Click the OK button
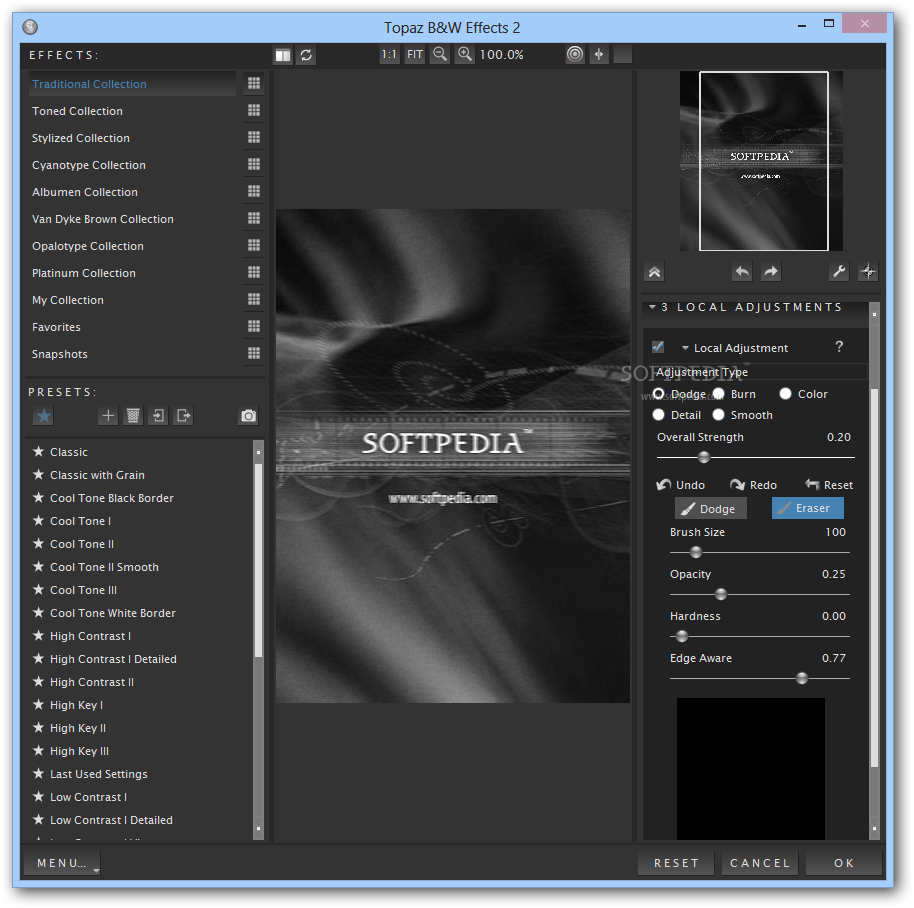 pos(843,863)
